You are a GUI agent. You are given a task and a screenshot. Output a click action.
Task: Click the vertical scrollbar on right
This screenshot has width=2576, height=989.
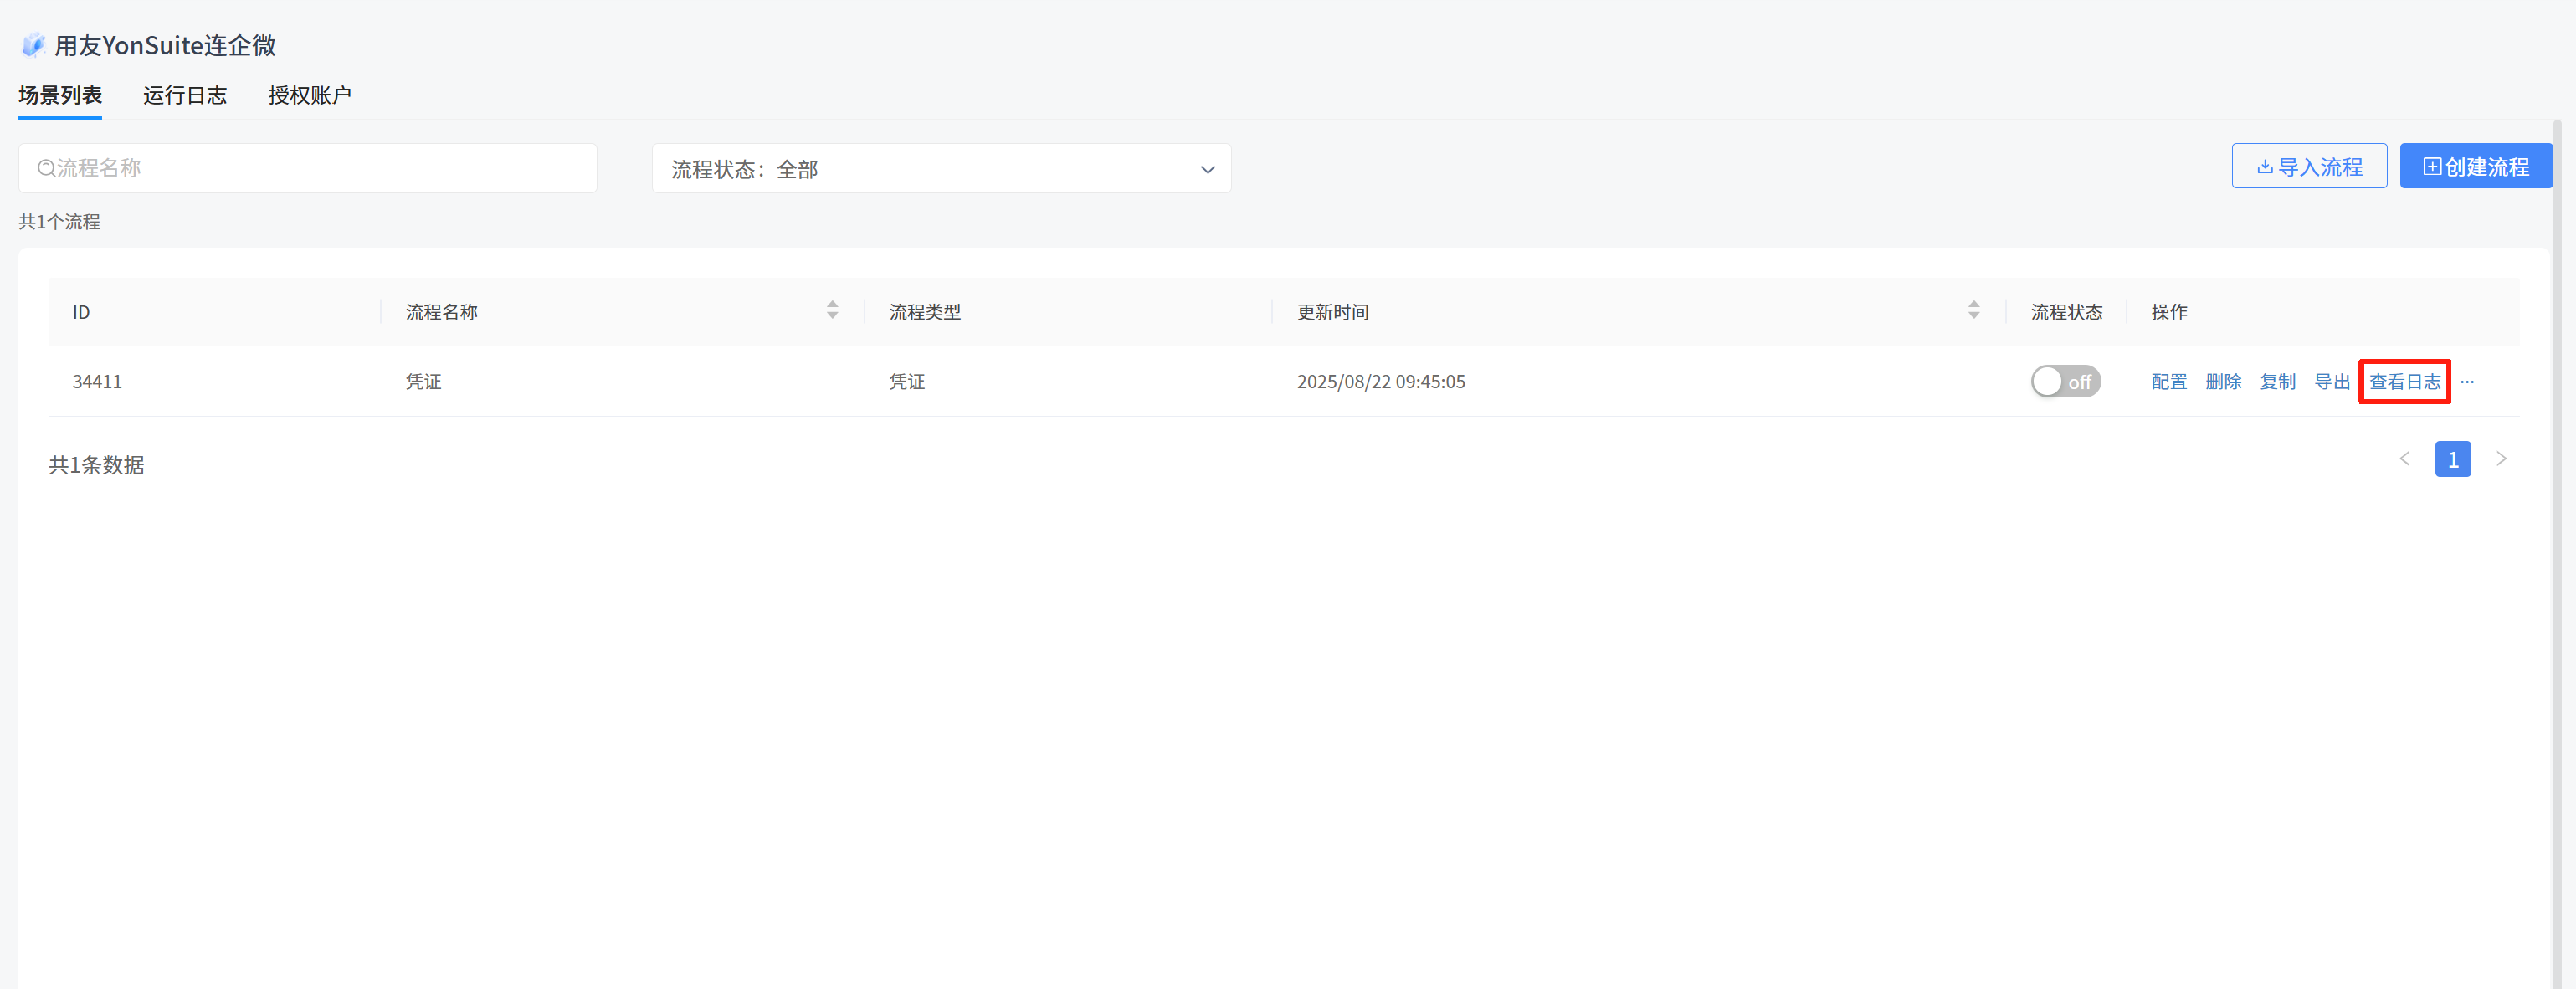[2557, 554]
